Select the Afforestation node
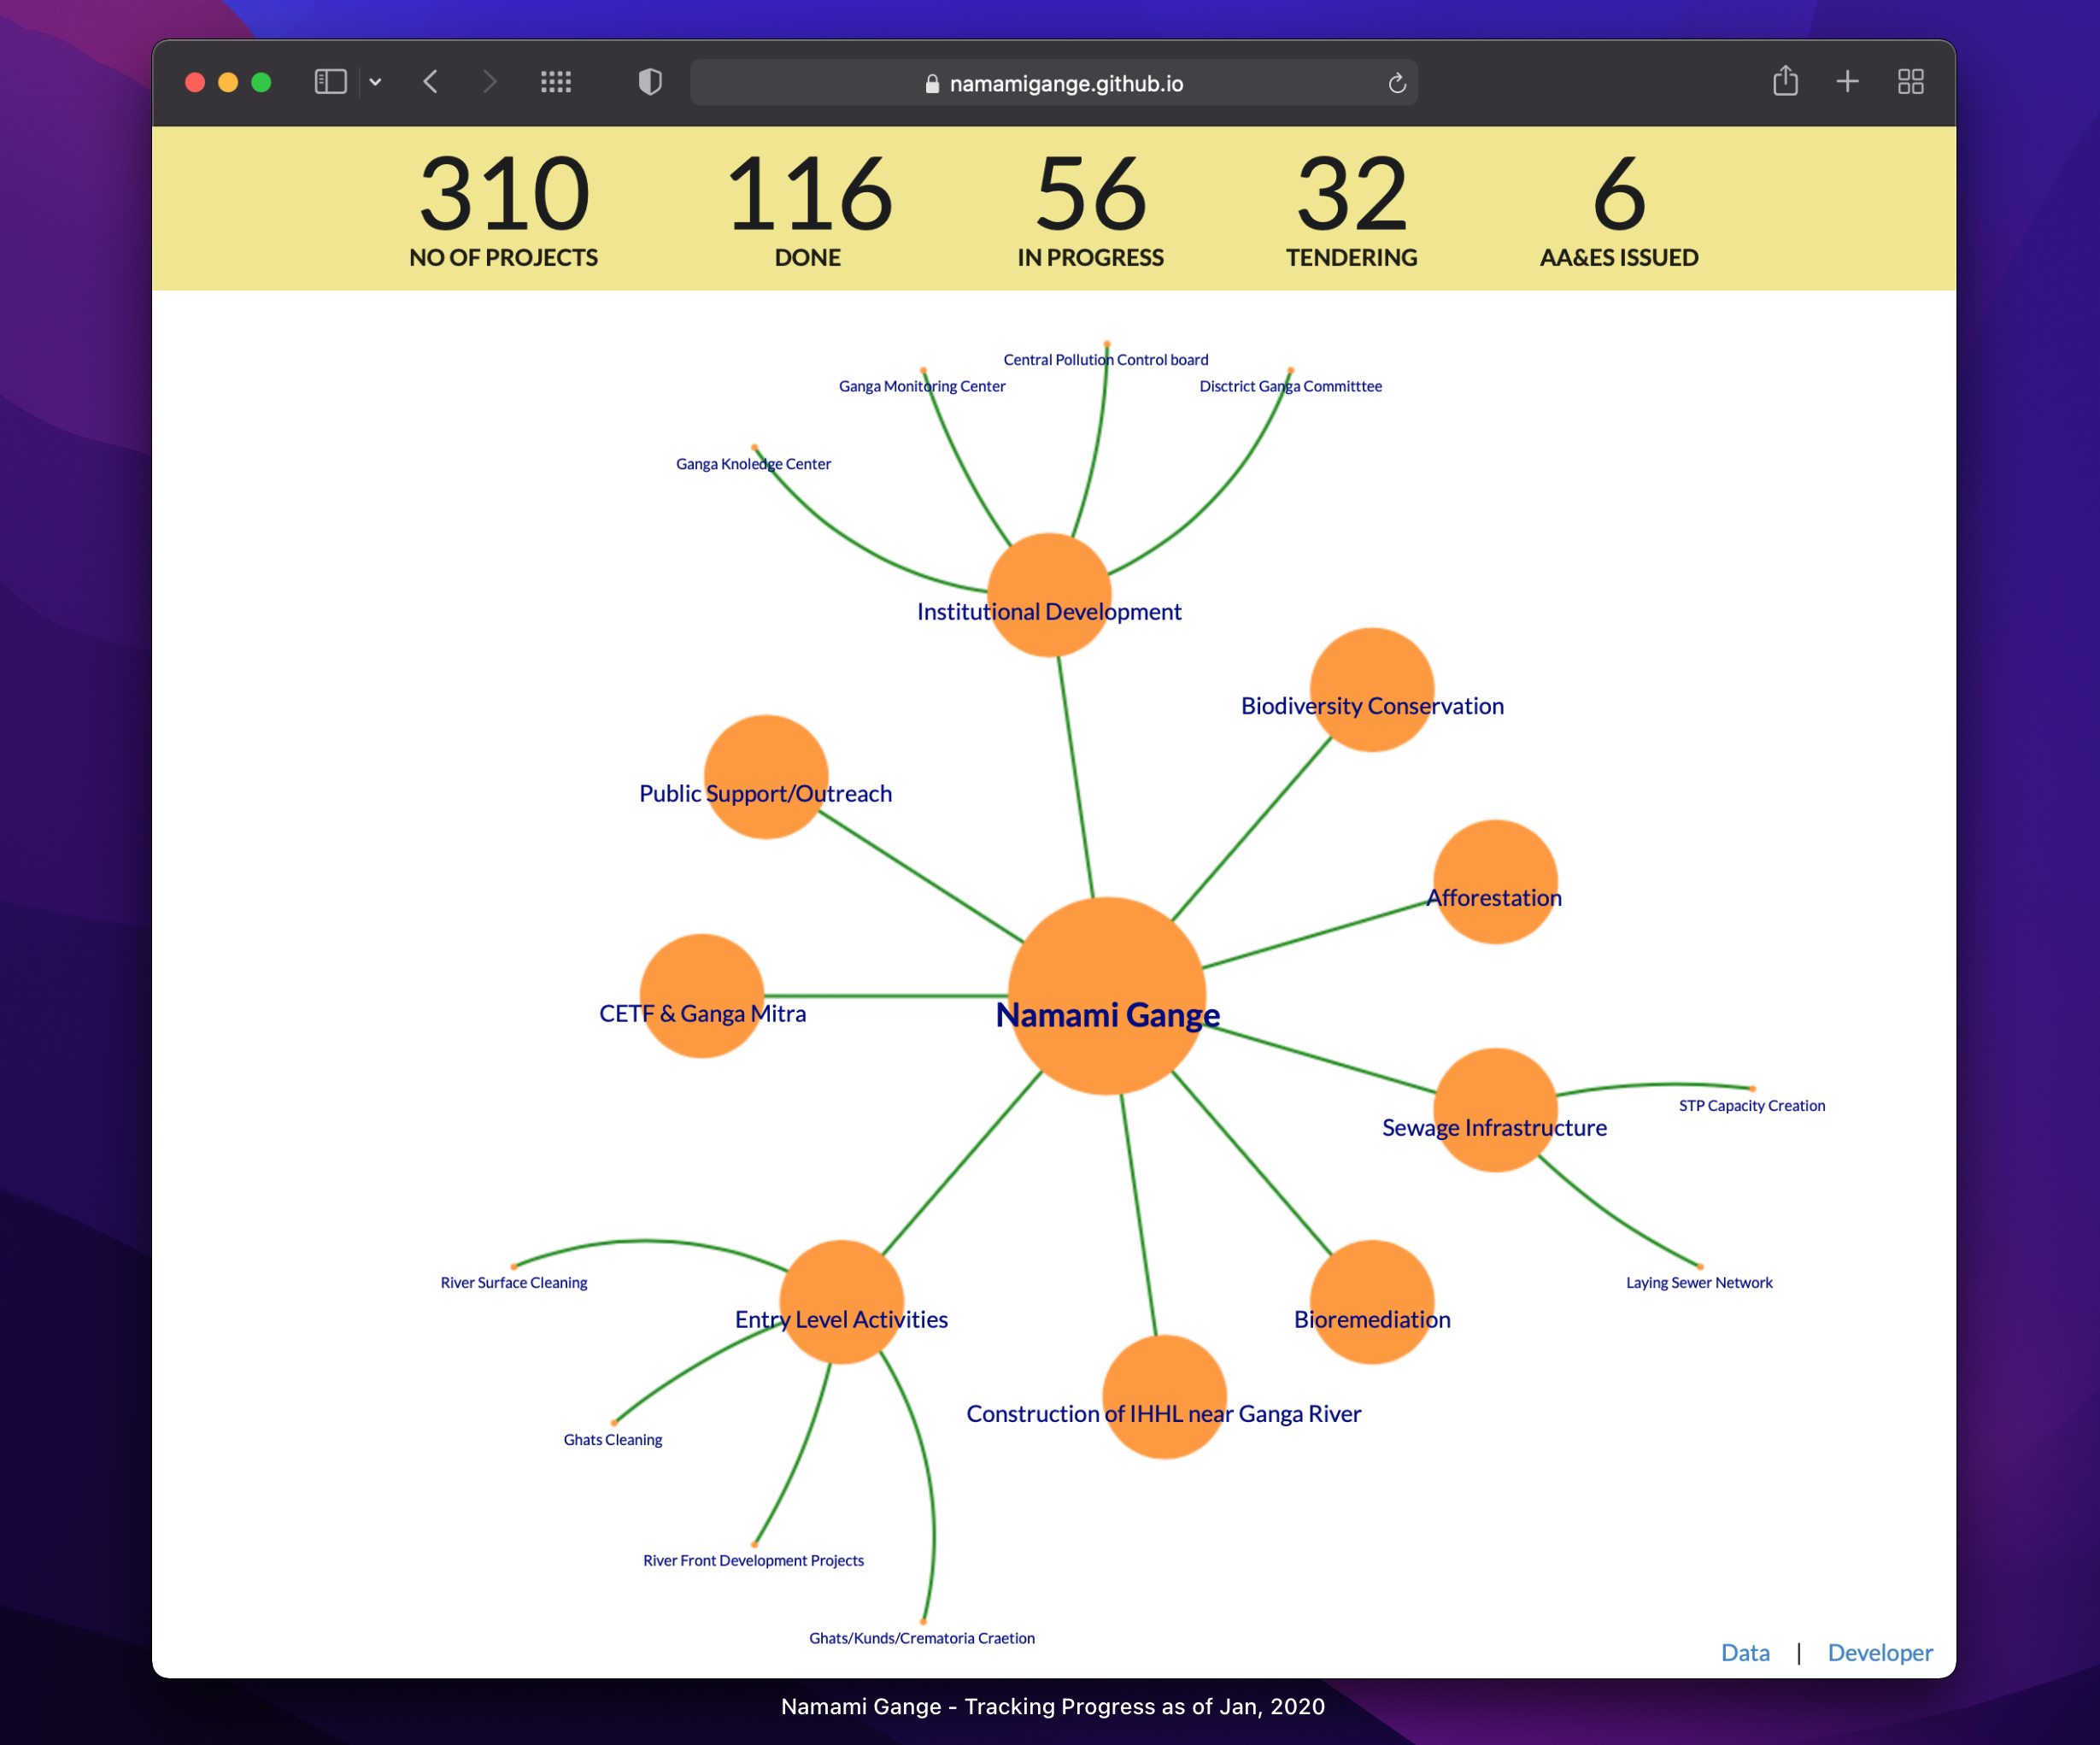This screenshot has width=2100, height=1745. pos(1495,882)
